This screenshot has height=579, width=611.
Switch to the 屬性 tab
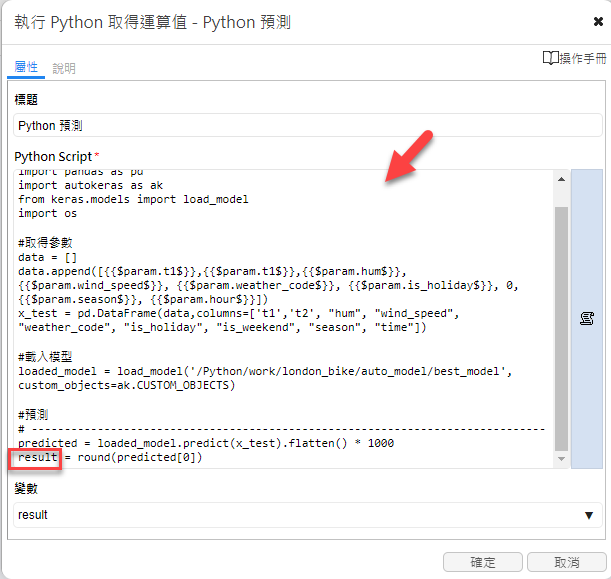point(26,67)
